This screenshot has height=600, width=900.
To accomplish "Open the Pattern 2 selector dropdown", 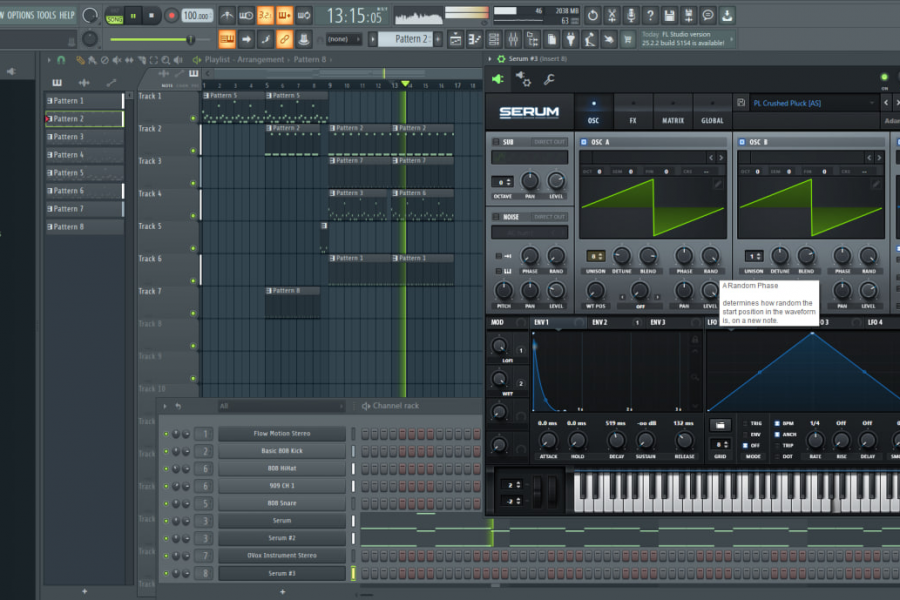I will click(410, 39).
